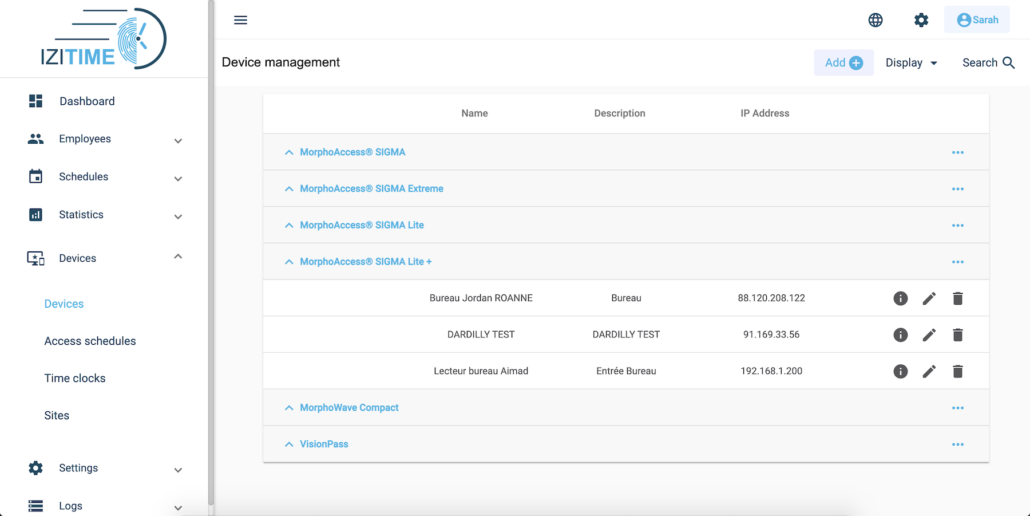
Task: Click the VisionPass group label
Action: 324,444
